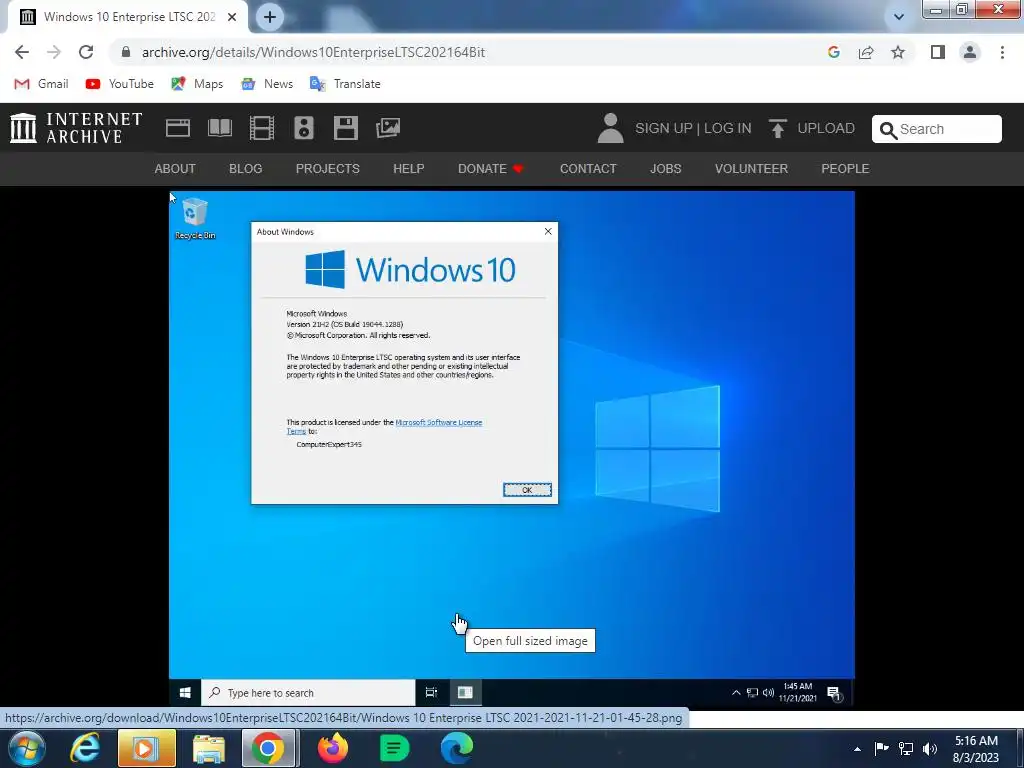Open the ABOUT menu item
This screenshot has height=768, width=1024.
[175, 168]
